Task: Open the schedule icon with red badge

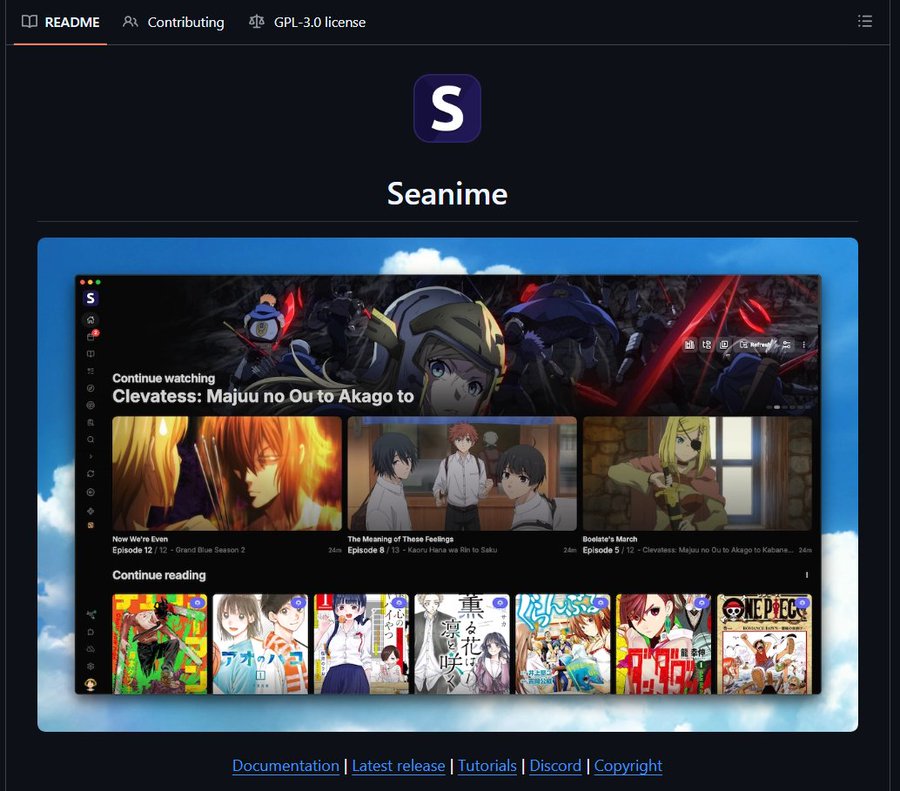Action: (91, 336)
